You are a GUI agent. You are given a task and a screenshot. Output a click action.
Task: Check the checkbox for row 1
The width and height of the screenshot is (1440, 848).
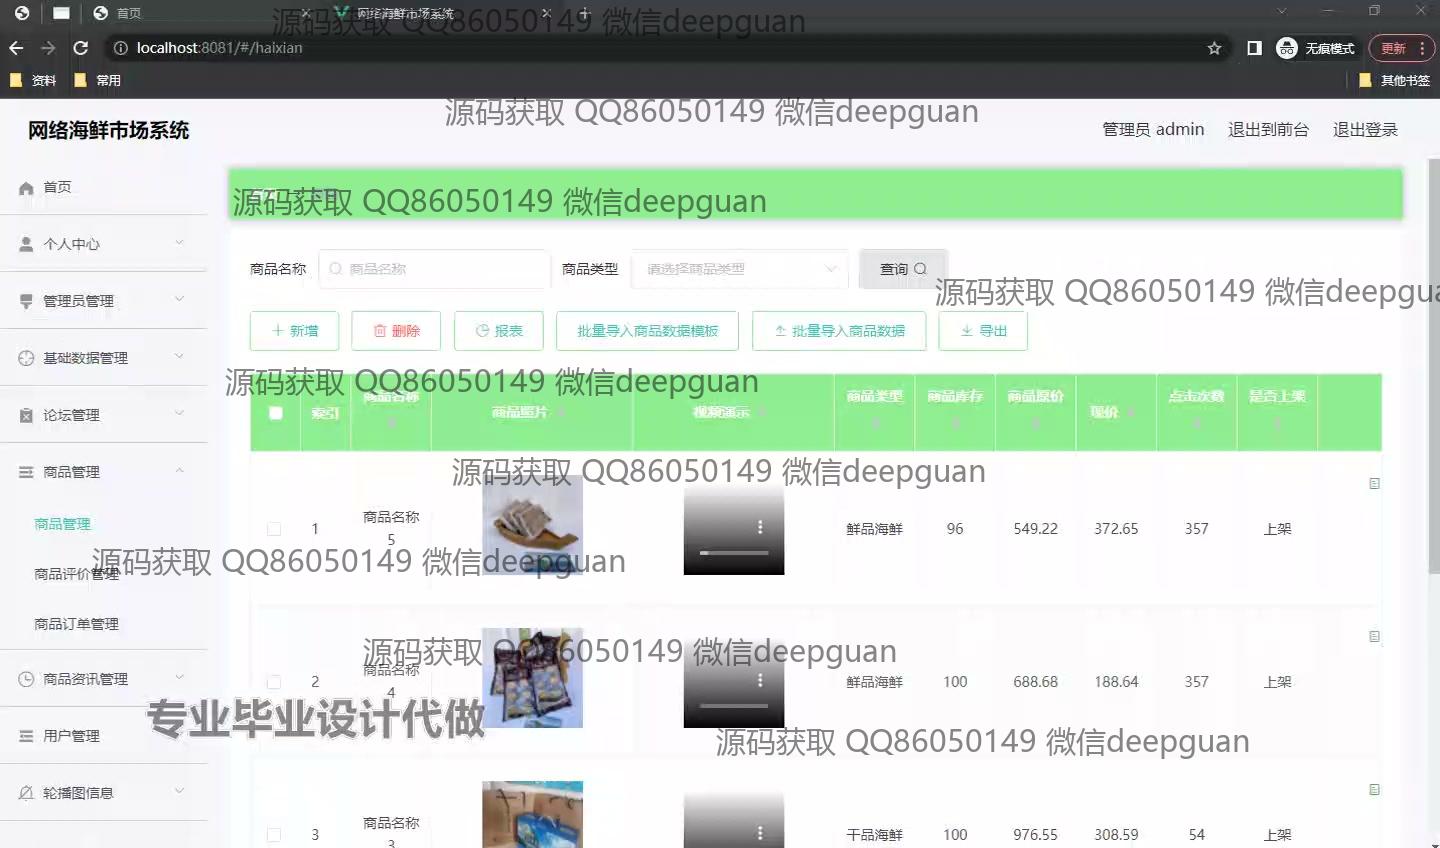(274, 529)
